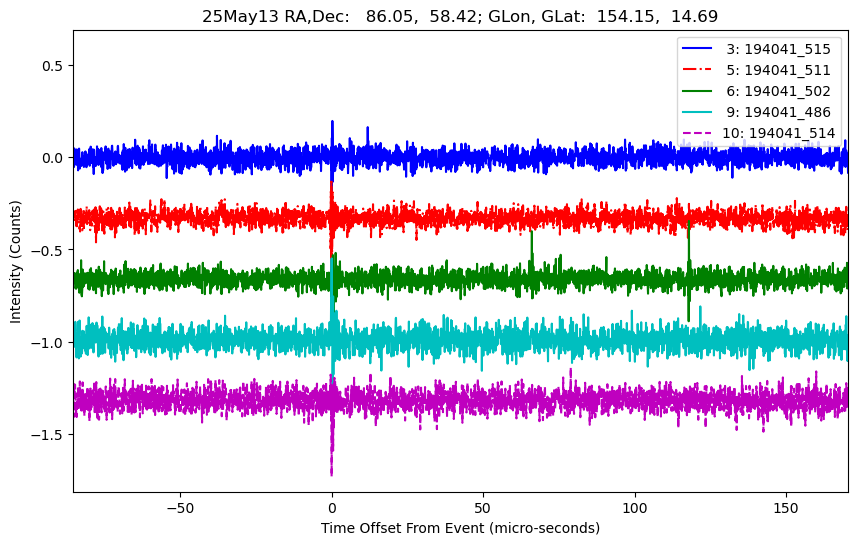The width and height of the screenshot is (858, 545).
Task: Click the x-axis tick label 50
Action: (x=483, y=508)
